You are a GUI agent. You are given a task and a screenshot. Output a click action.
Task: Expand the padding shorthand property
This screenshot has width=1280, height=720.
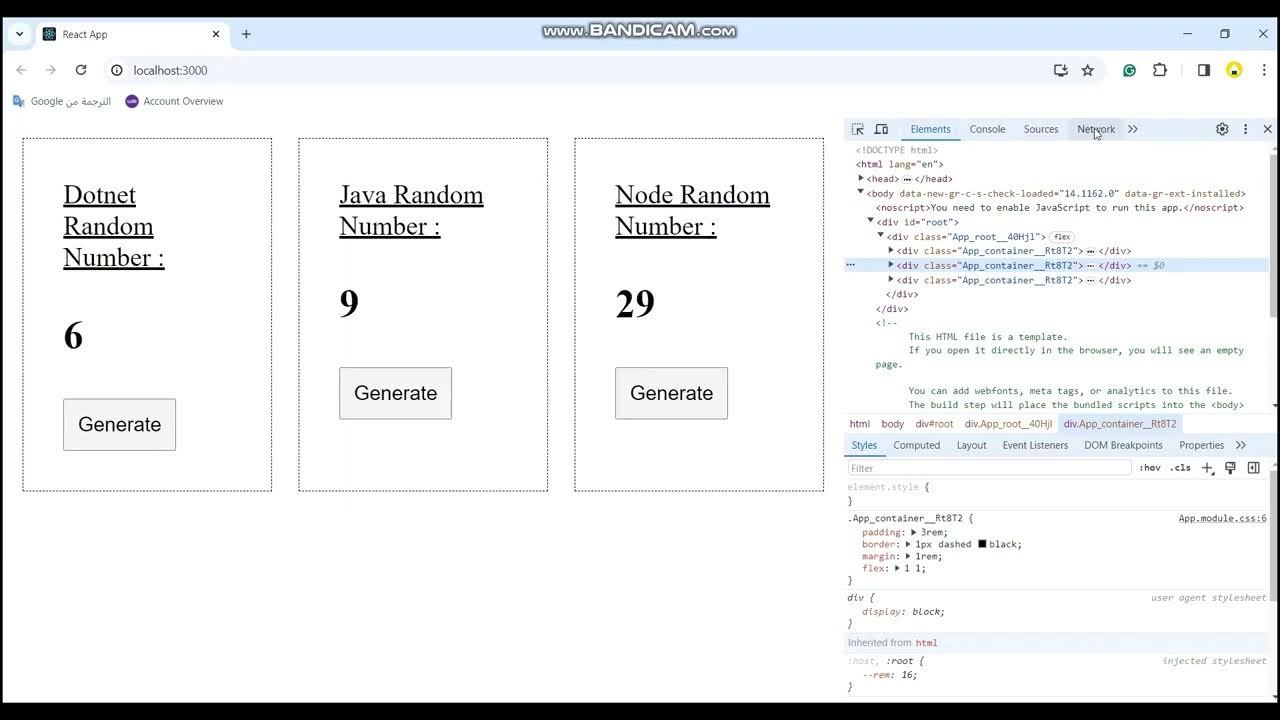pos(913,533)
